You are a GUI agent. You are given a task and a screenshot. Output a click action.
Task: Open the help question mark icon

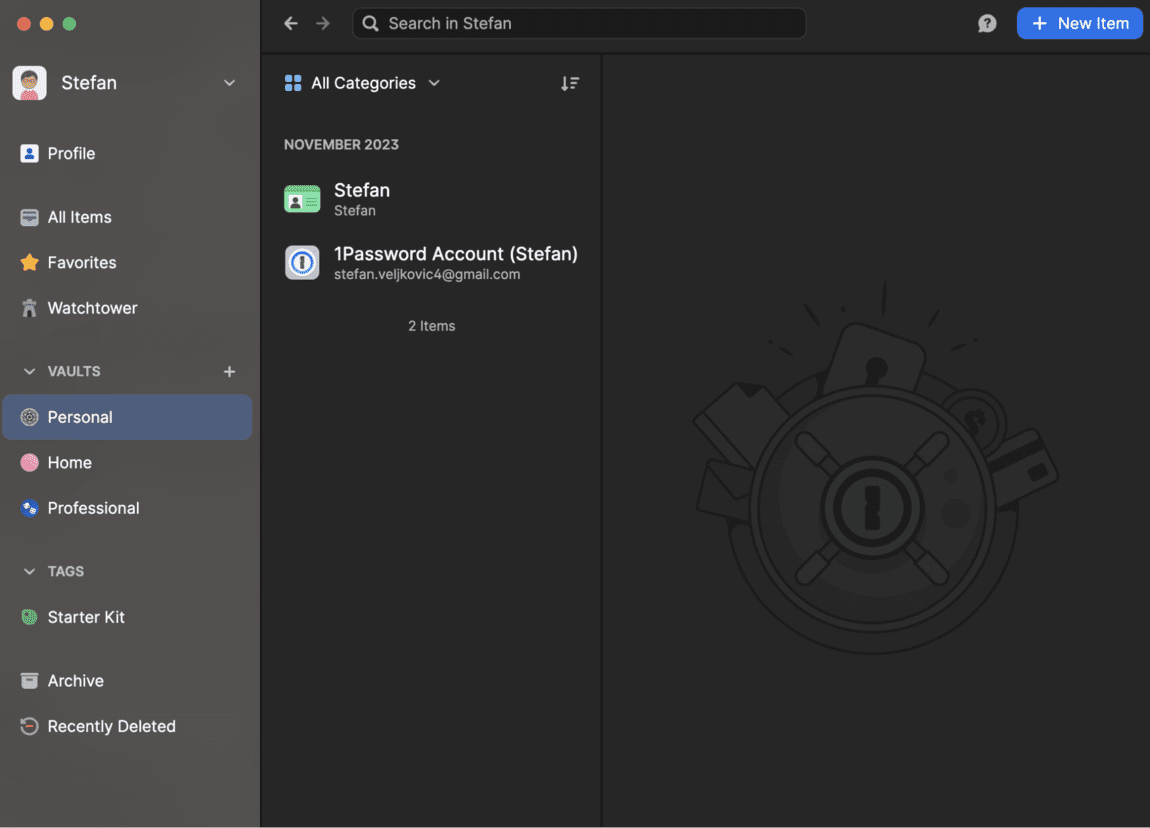click(987, 23)
